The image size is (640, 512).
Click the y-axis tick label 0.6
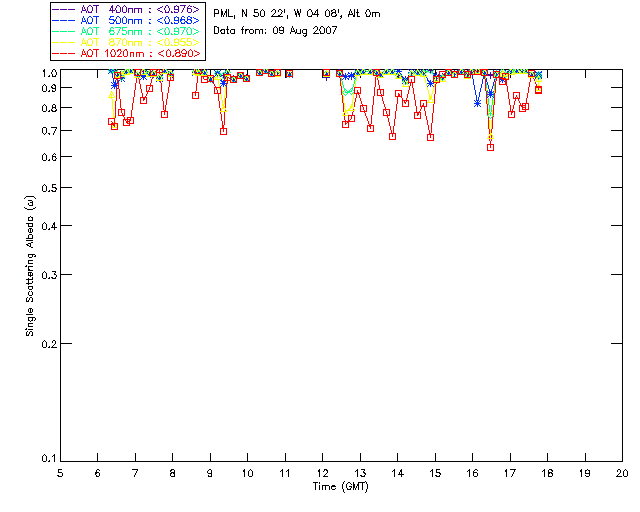pyautogui.click(x=49, y=157)
